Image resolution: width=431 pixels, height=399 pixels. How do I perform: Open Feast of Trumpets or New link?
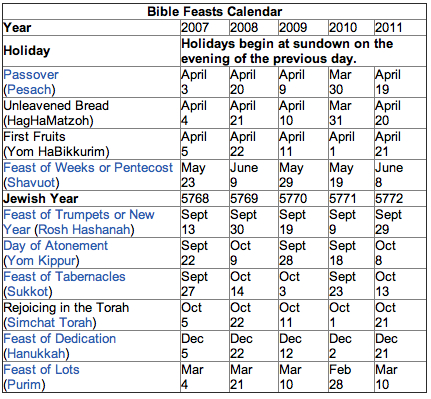coord(79,215)
